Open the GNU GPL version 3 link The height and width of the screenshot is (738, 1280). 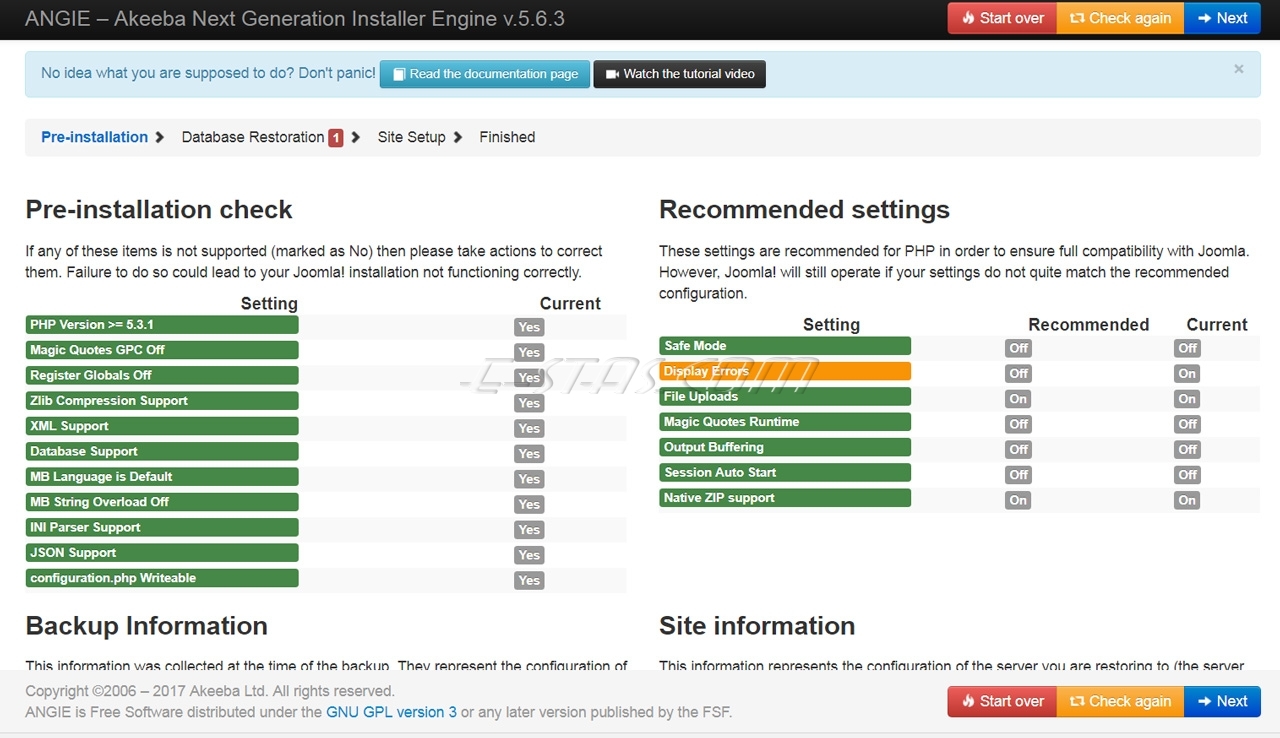pos(391,712)
